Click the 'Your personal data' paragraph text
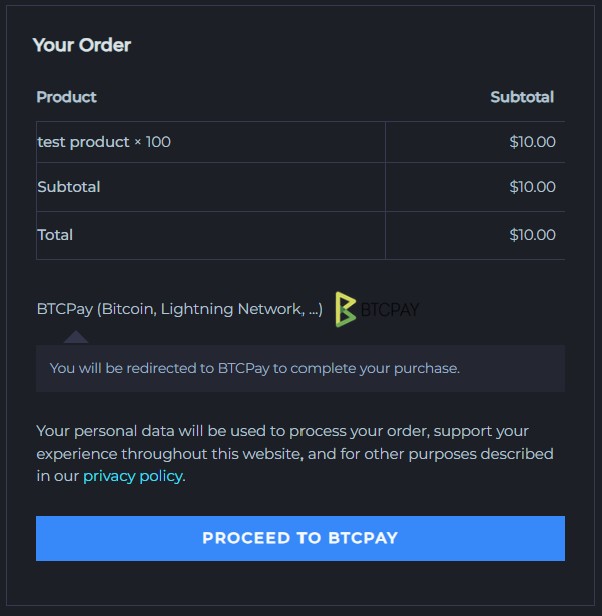 [295, 453]
